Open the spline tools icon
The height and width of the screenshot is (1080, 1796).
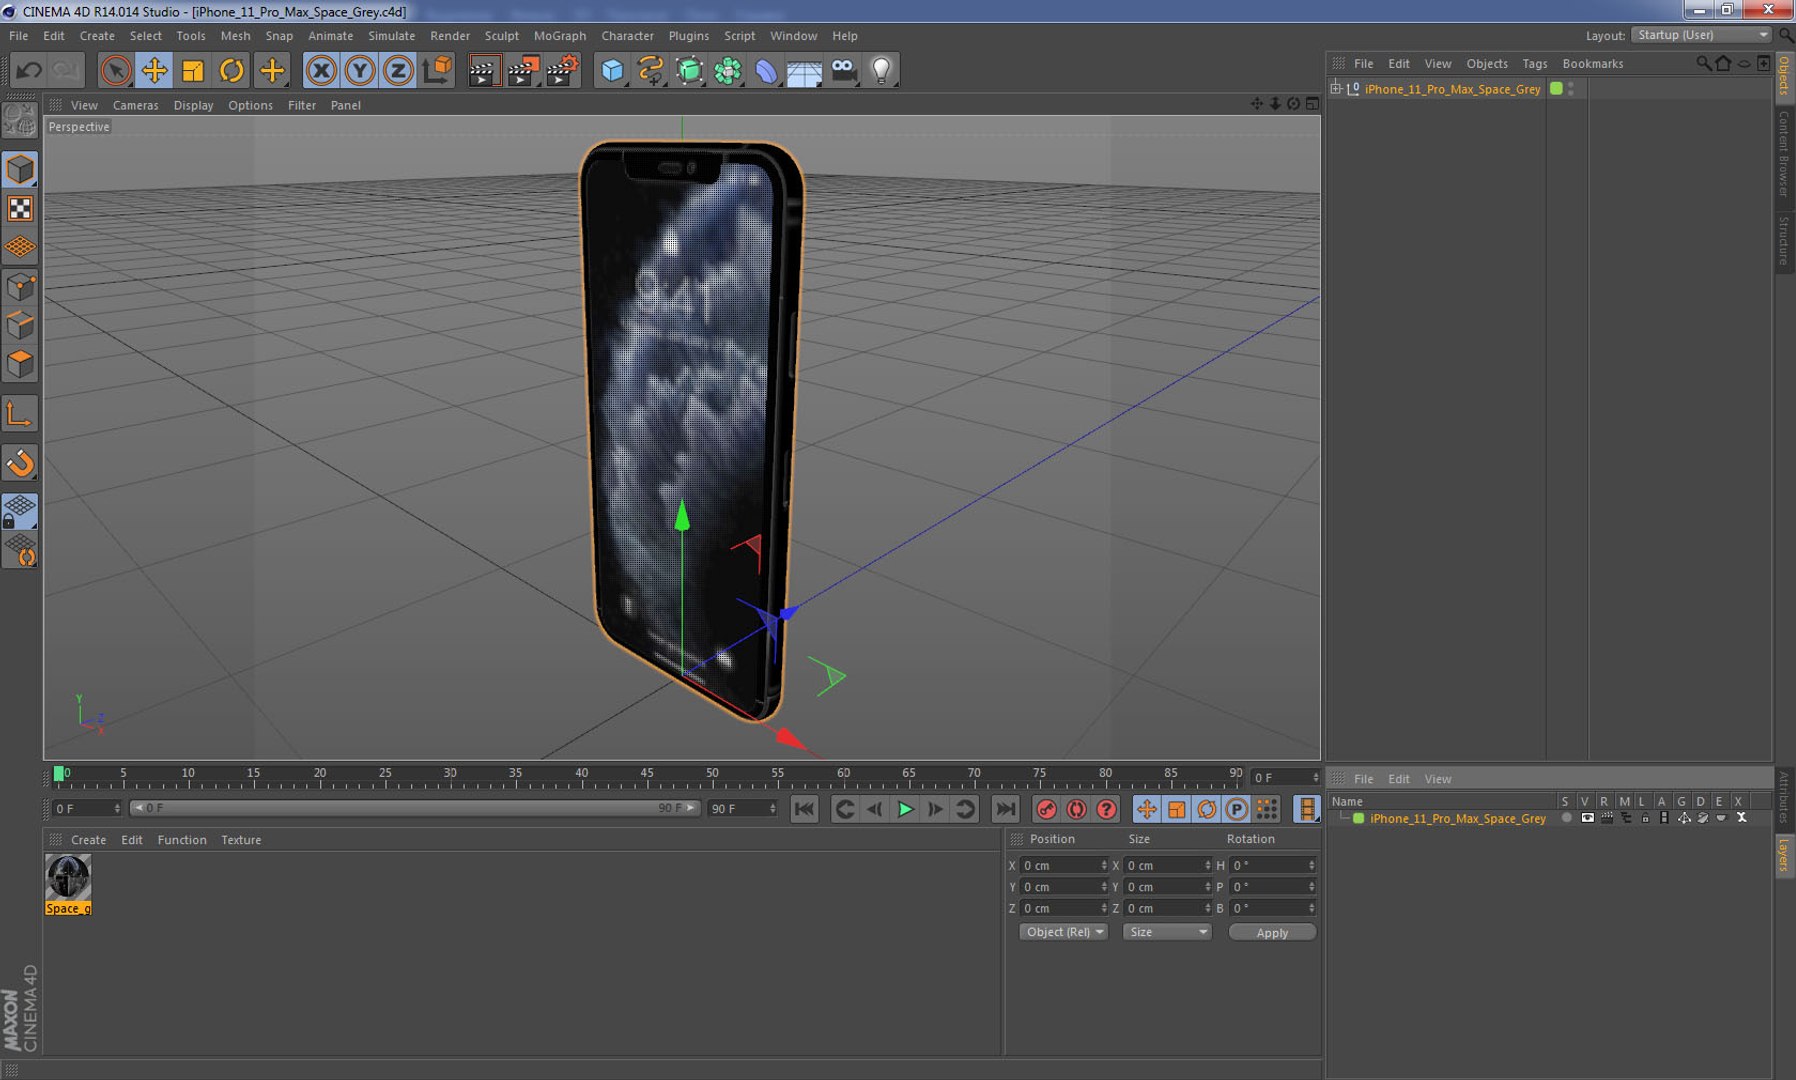click(x=650, y=70)
